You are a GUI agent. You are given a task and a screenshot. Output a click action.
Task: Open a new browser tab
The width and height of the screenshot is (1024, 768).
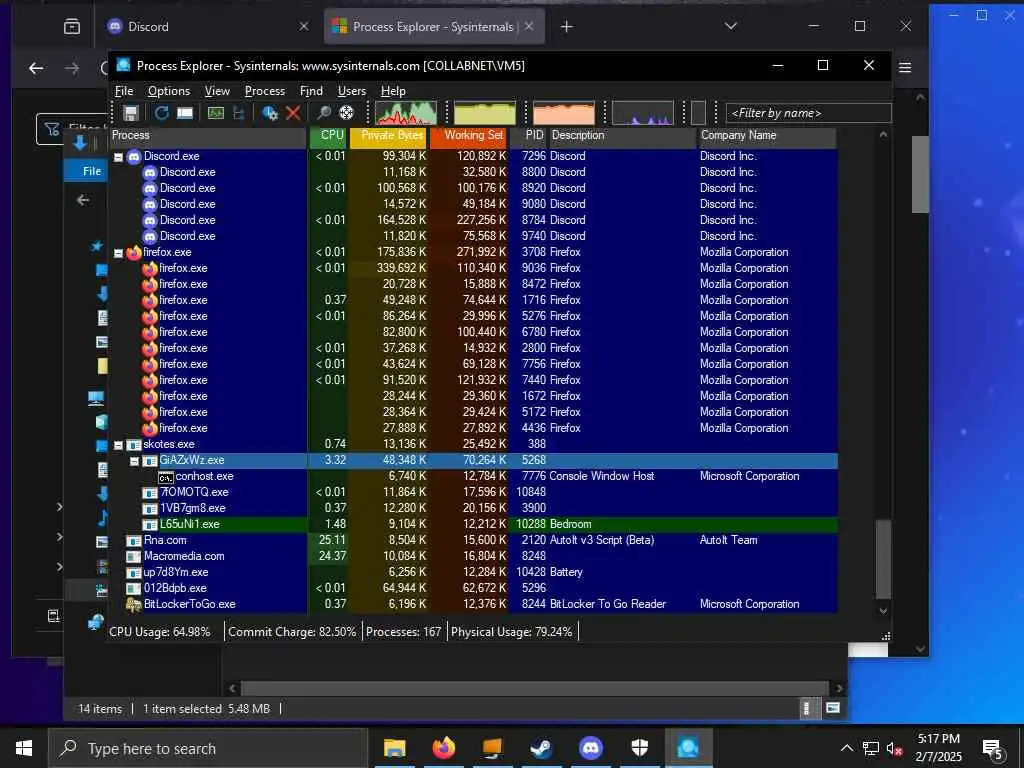click(x=567, y=27)
